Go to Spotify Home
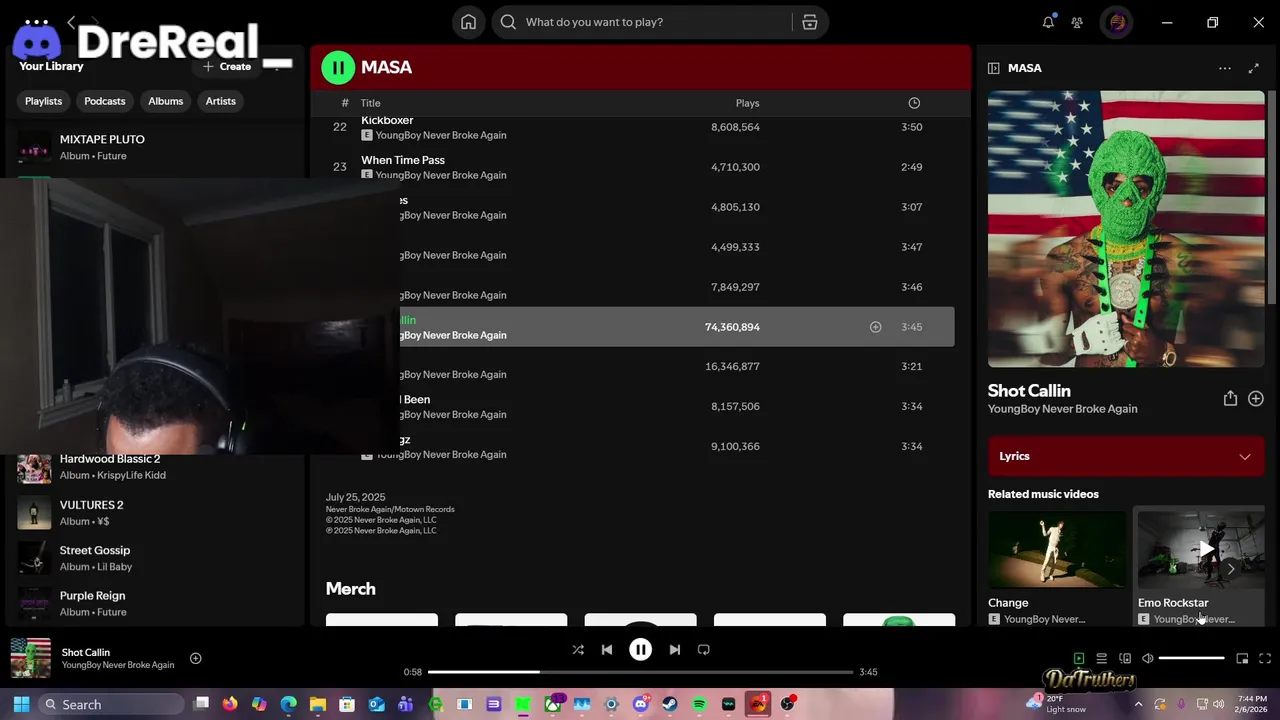Screen dimensions: 1280x720 [x=468, y=22]
